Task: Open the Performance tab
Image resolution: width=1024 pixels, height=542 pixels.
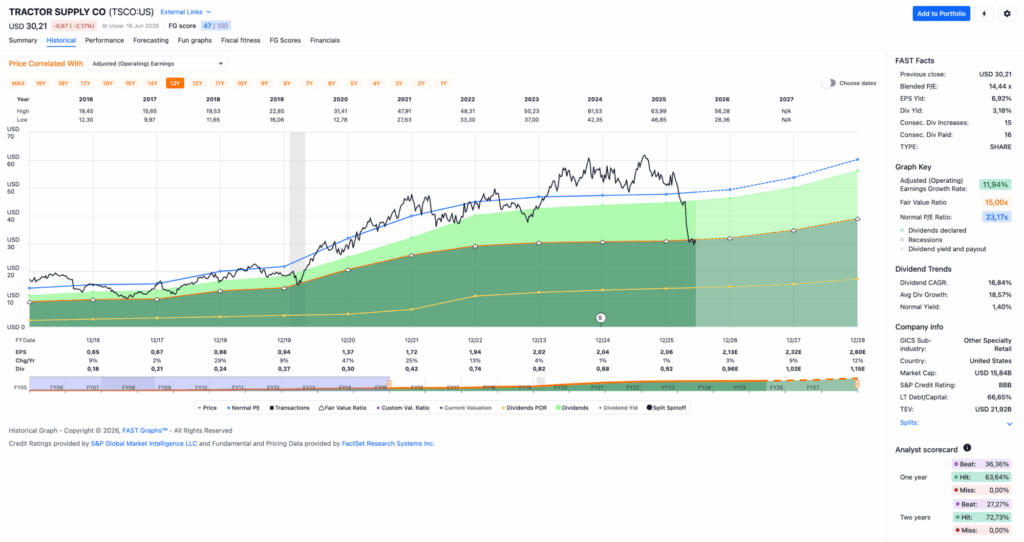Action: 104,40
